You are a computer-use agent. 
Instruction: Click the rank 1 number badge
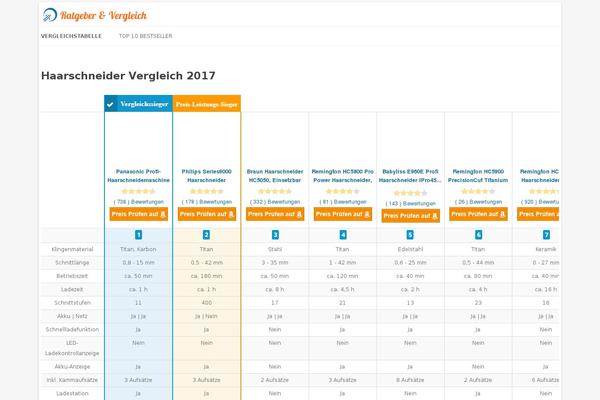tap(139, 235)
